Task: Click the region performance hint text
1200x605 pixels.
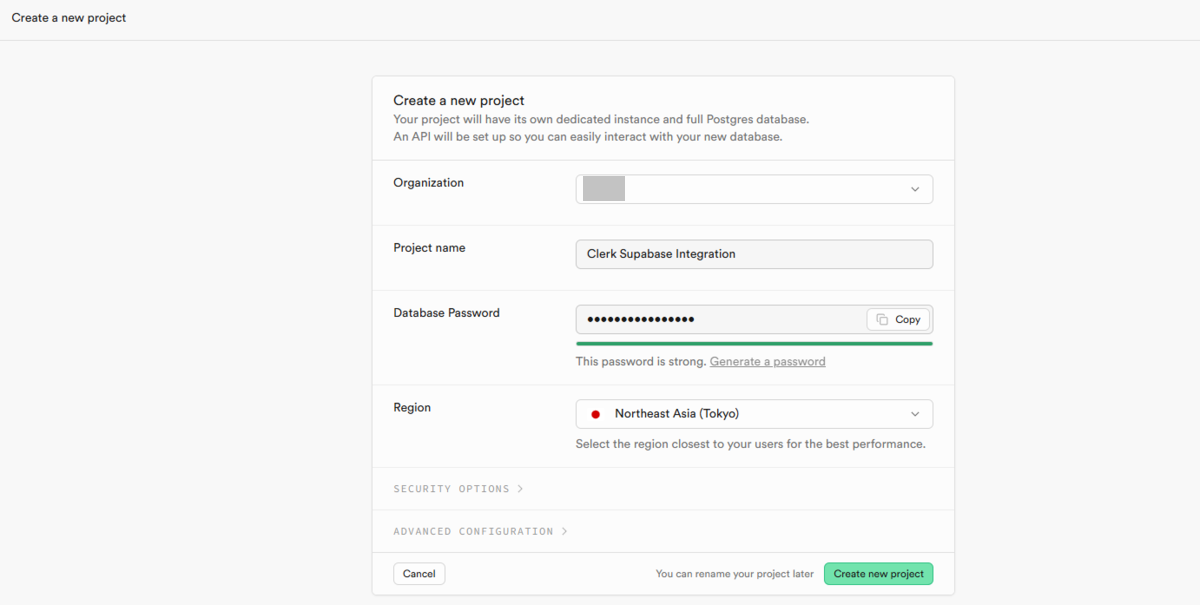Action: (750, 444)
